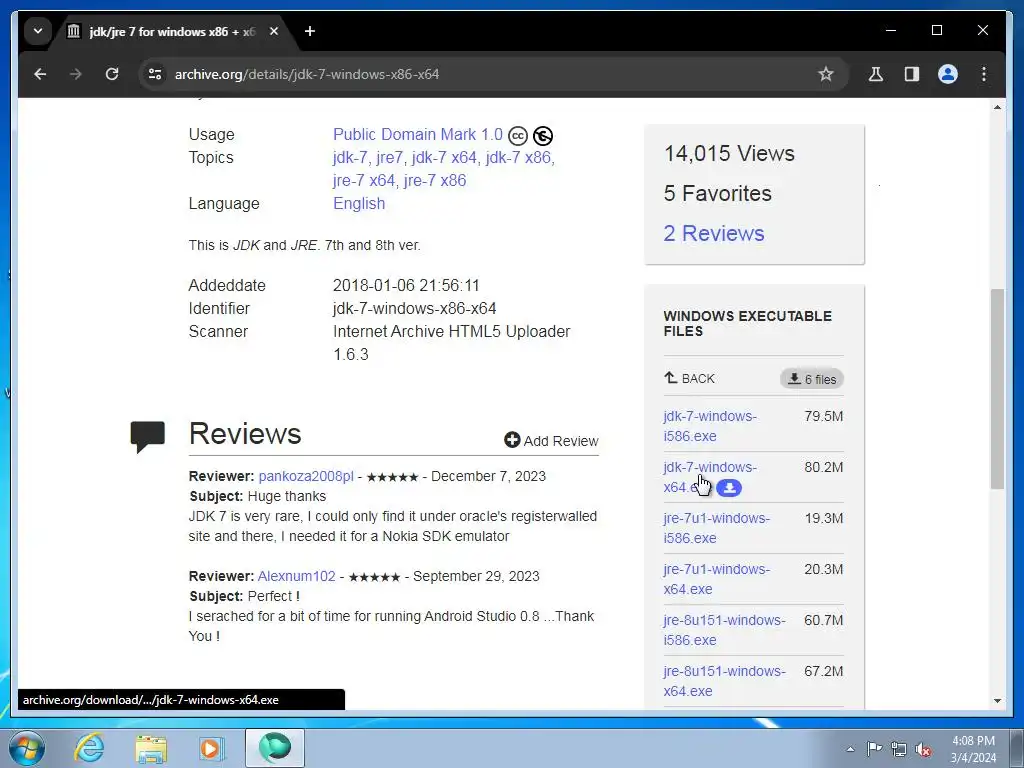
Task: Click the Addeddate value 2018-01-06 21:56:11
Action: [x=406, y=285]
